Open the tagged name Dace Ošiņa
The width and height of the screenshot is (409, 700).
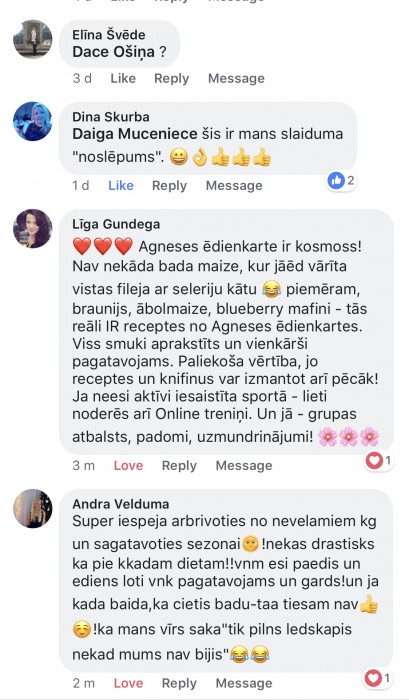tap(113, 52)
